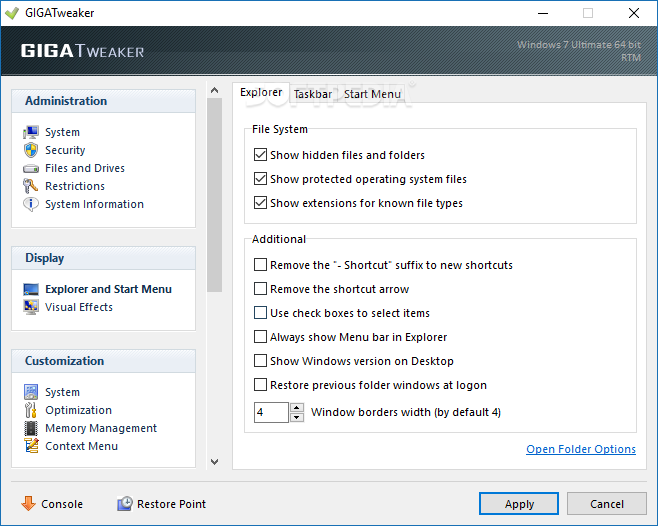Viewport: 658px width, 526px height.
Task: Enable Use check boxes to select items
Action: coord(260,312)
